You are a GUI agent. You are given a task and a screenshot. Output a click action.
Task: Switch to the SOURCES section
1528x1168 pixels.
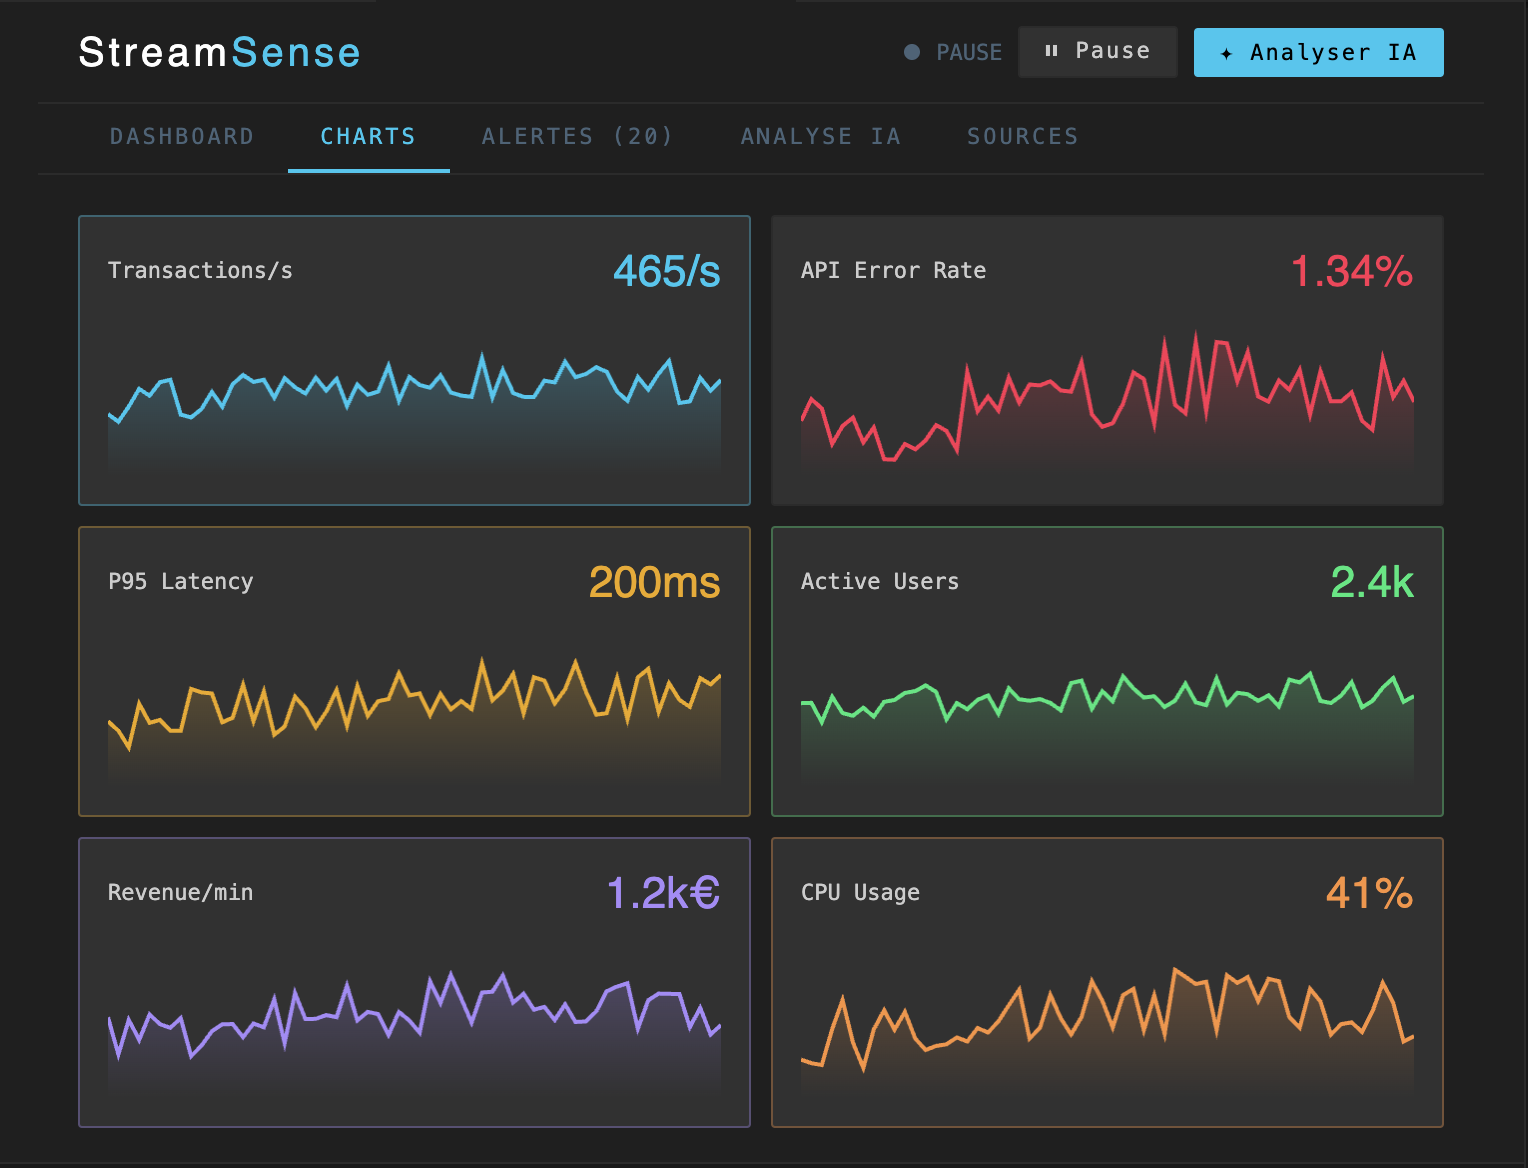coord(1023,136)
